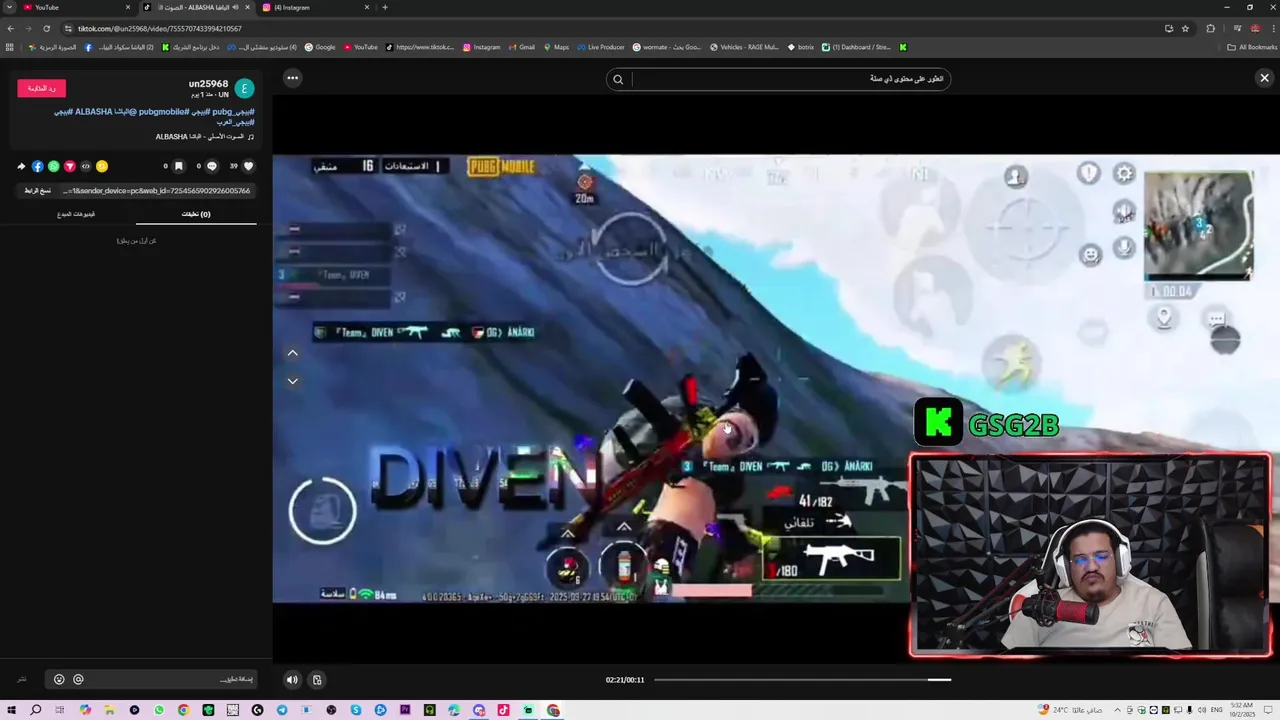Click the red send-to-friends share icon
Viewport: 1280px width, 720px height.
click(x=70, y=166)
